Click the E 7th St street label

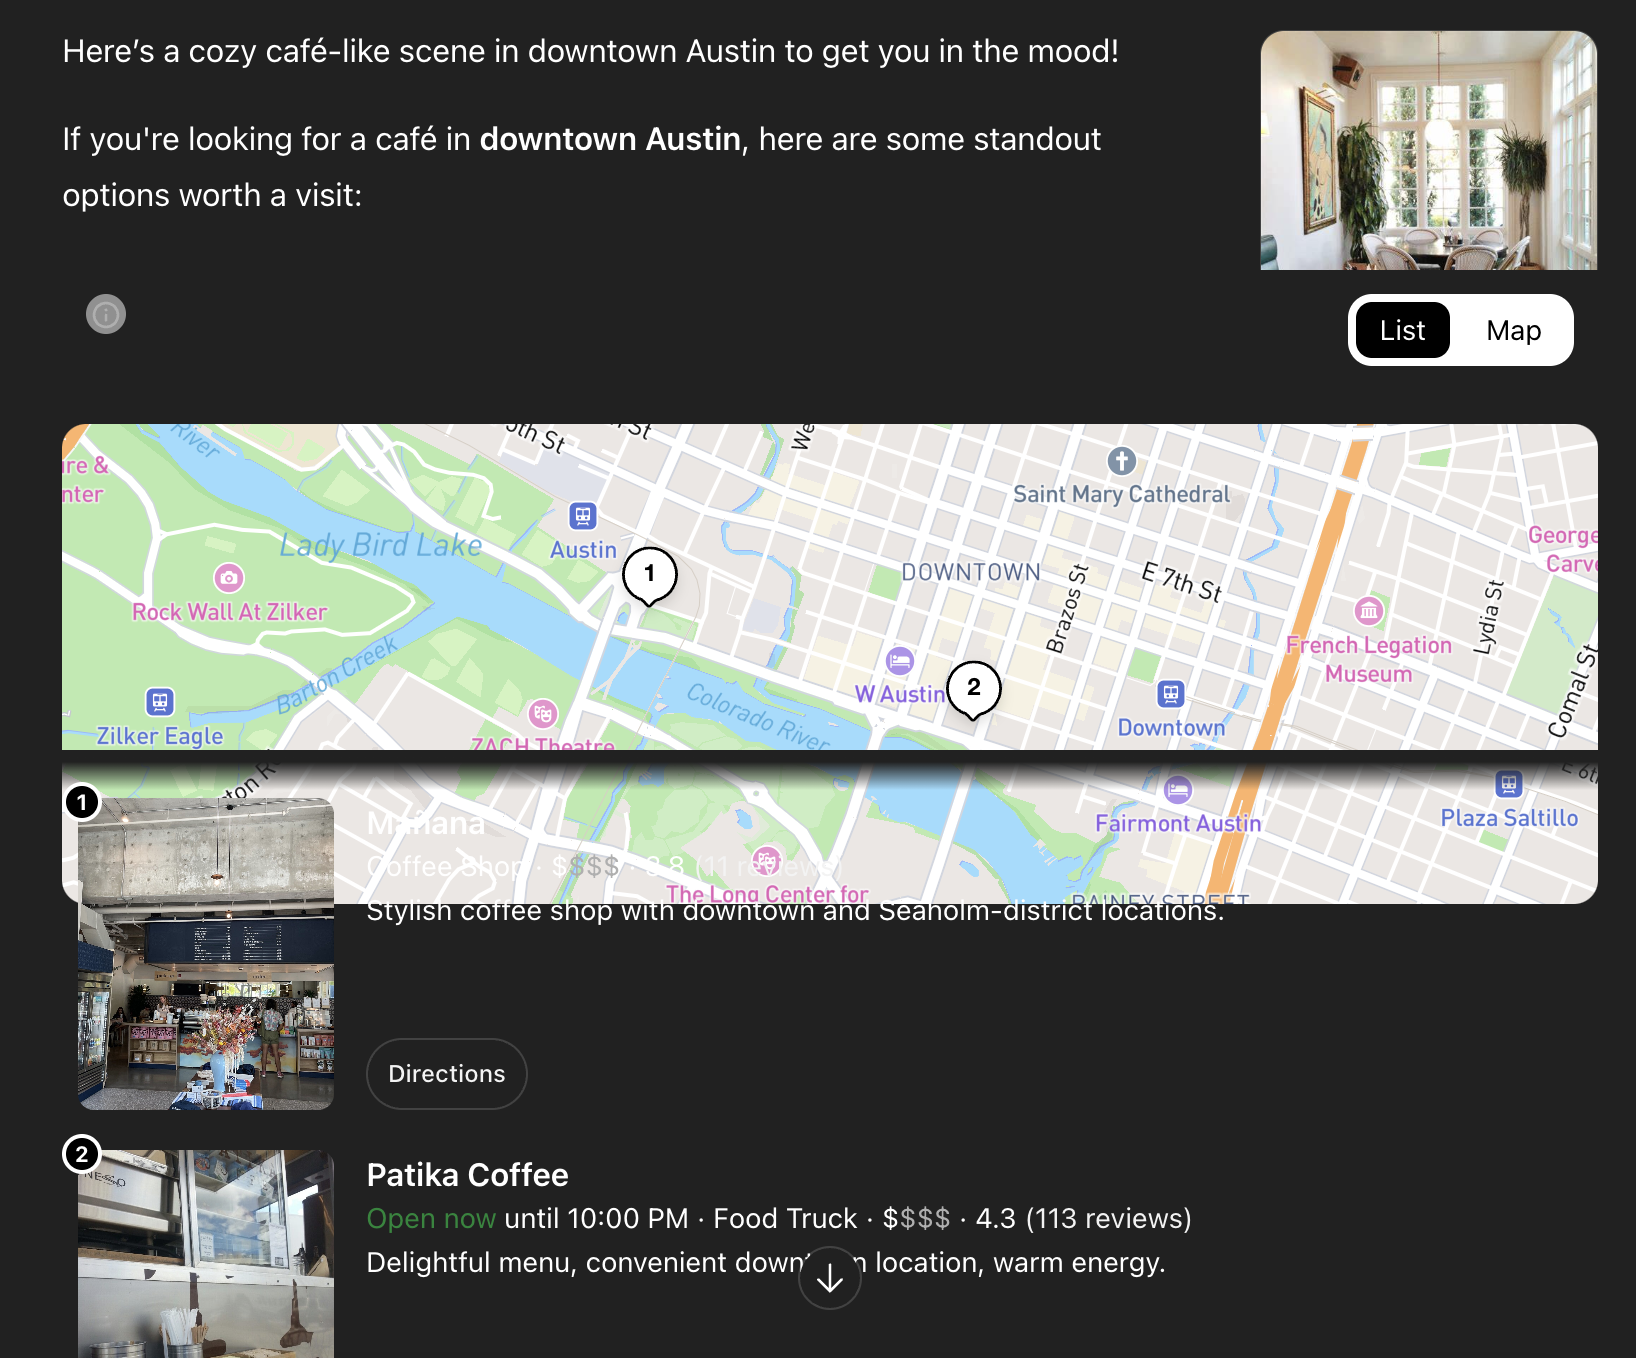(x=1182, y=582)
